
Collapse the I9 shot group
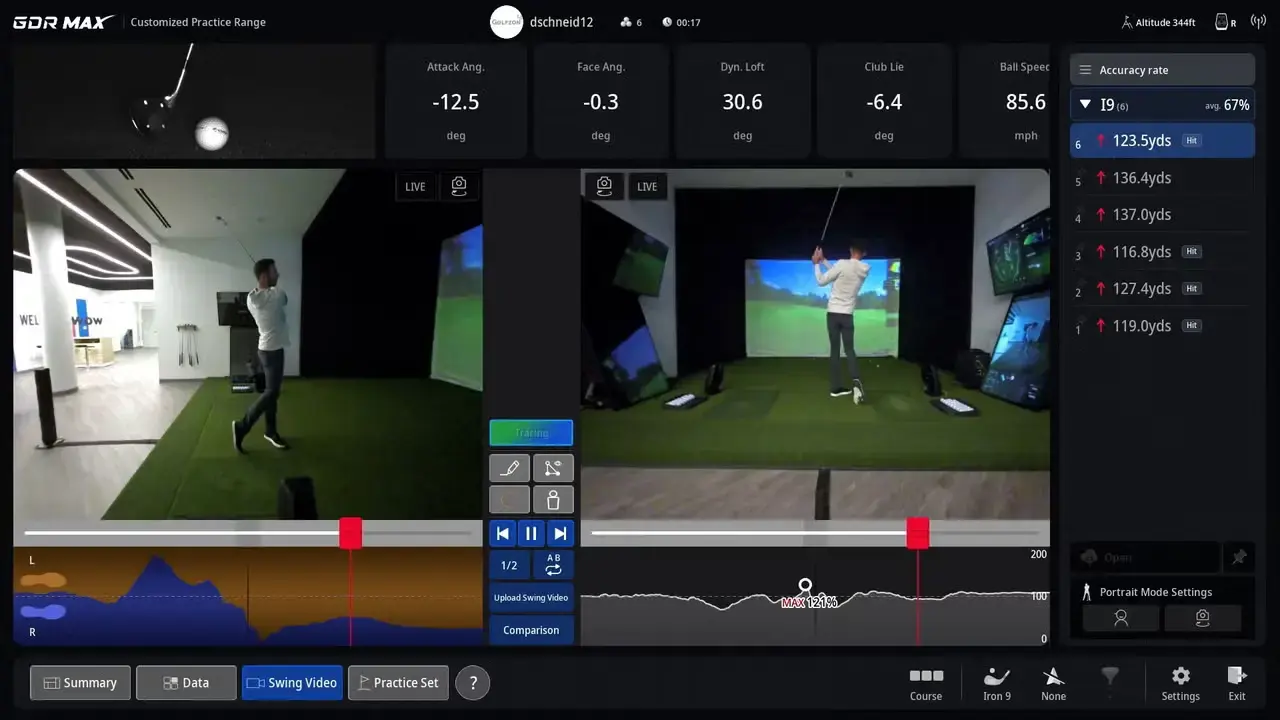[1085, 104]
